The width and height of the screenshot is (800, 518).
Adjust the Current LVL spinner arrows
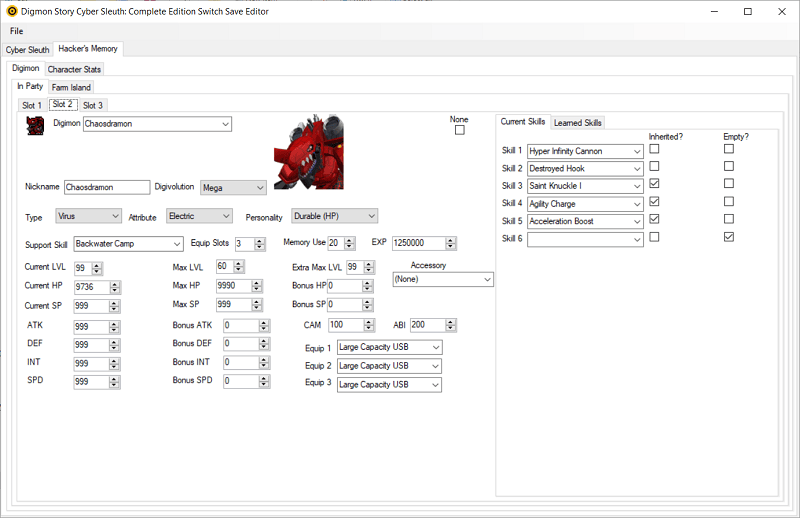[x=96, y=268]
